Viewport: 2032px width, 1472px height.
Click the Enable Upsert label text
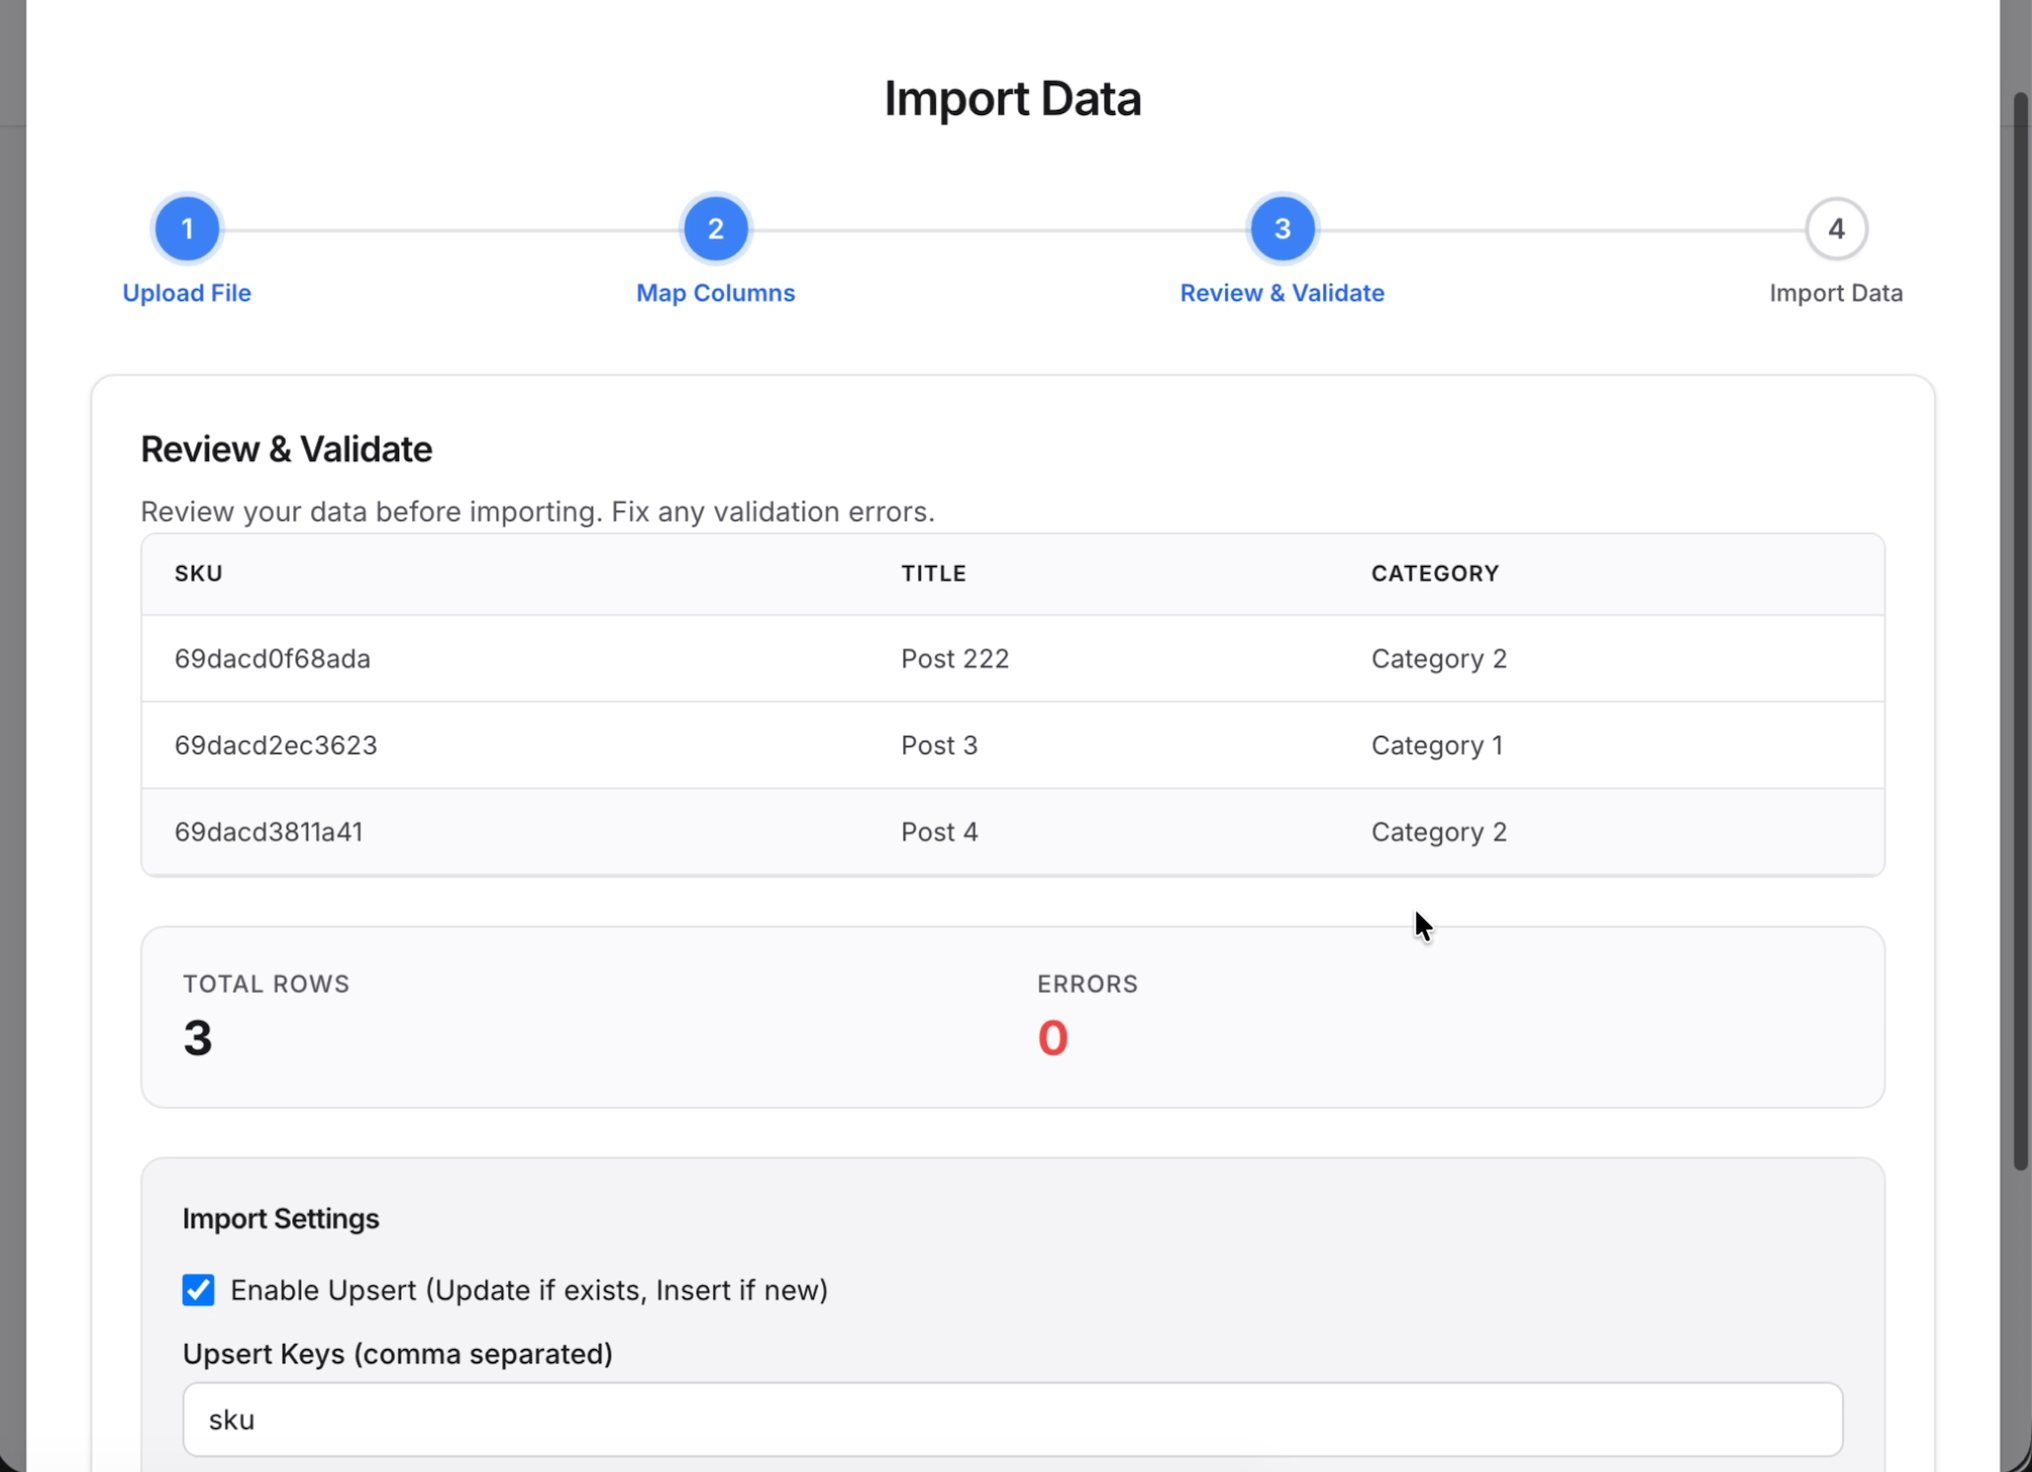click(529, 1290)
